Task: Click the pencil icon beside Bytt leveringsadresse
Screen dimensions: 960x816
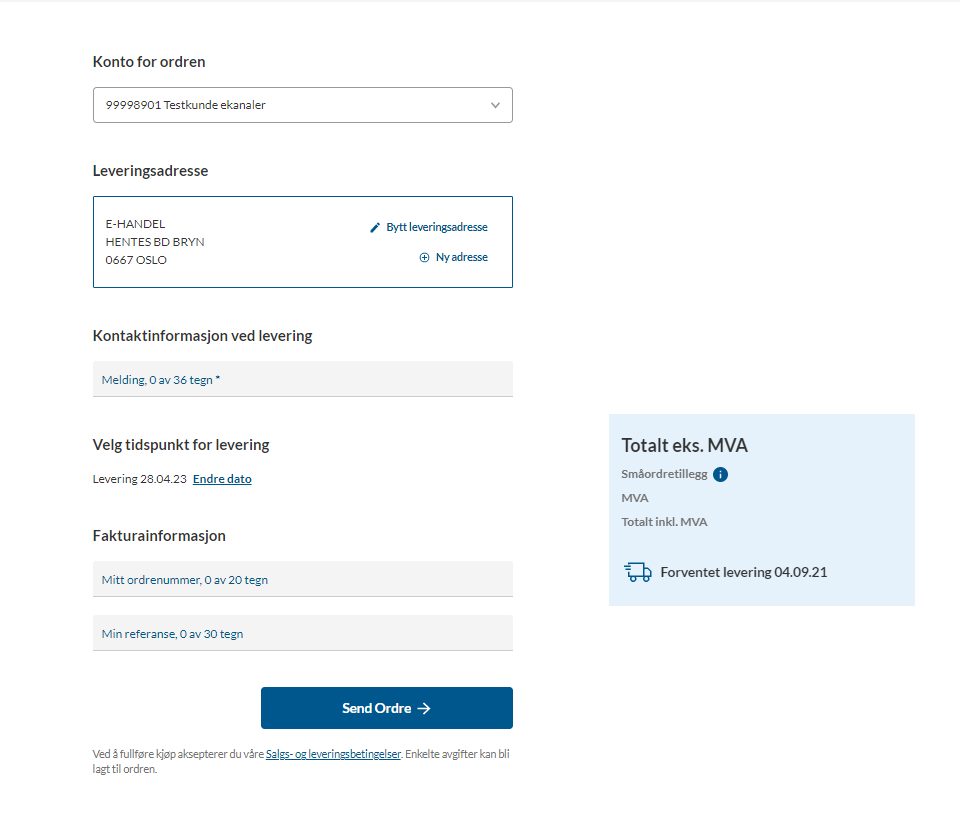Action: [x=375, y=228]
